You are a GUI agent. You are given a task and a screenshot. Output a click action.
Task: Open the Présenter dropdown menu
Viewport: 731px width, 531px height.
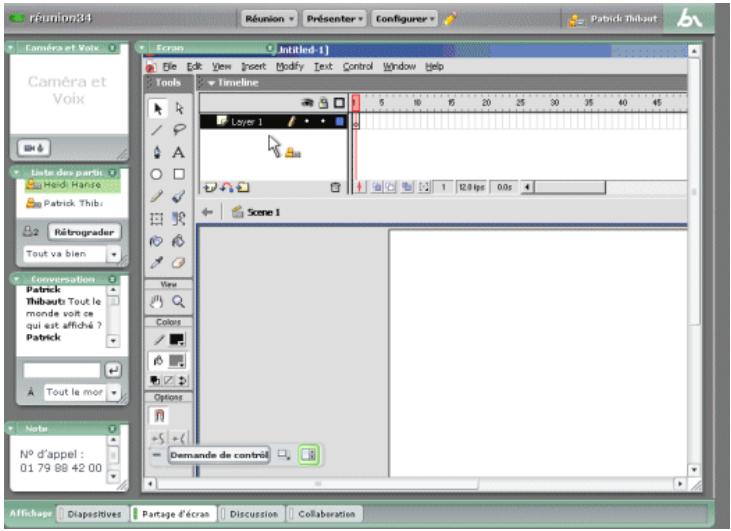coord(334,19)
